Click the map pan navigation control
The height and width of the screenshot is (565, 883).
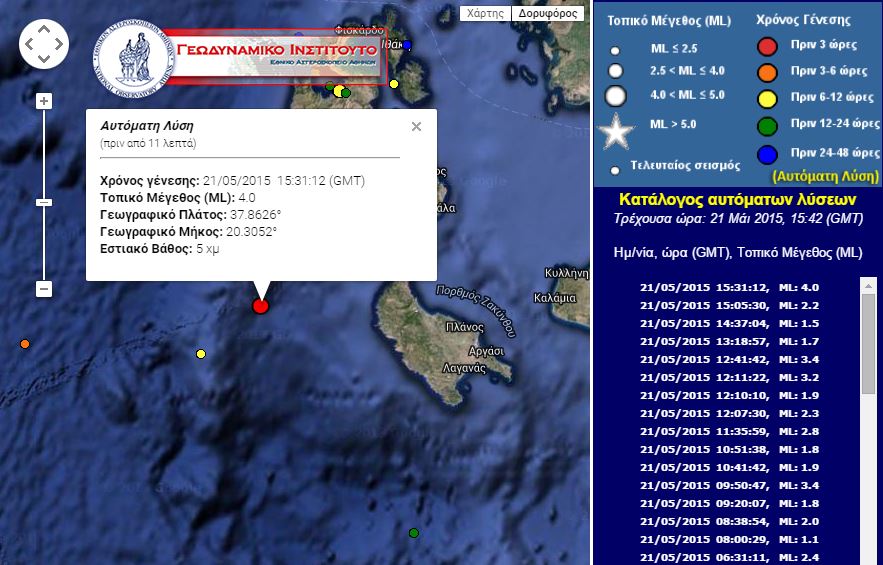coord(44,43)
